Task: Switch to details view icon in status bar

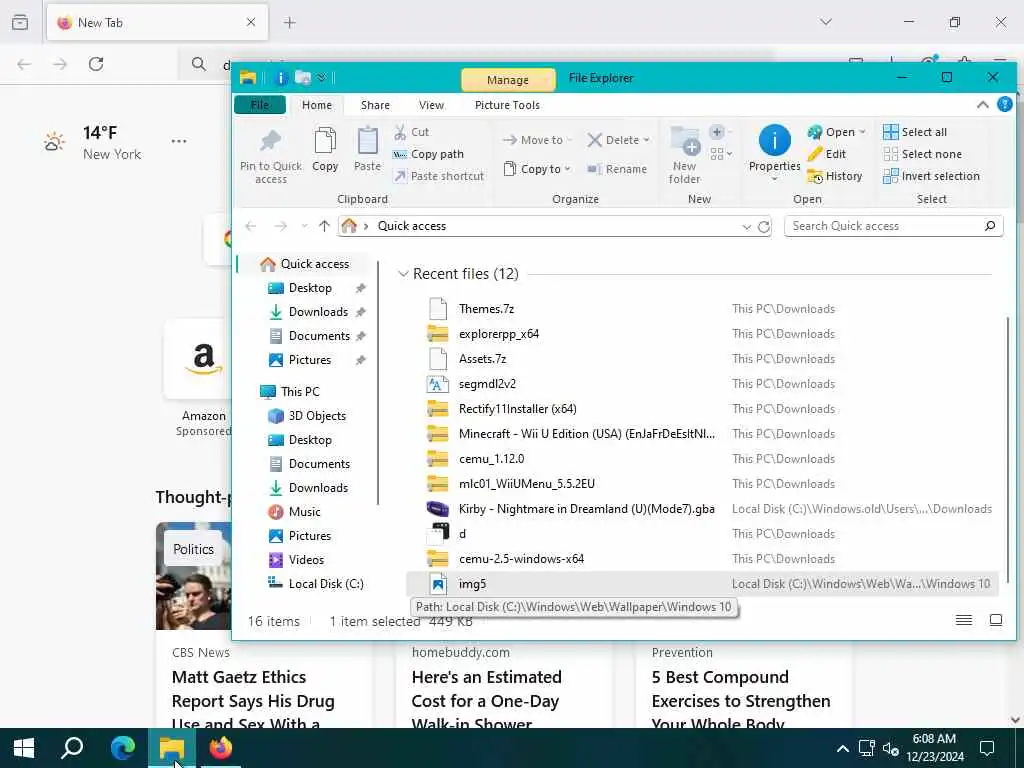Action: point(964,620)
